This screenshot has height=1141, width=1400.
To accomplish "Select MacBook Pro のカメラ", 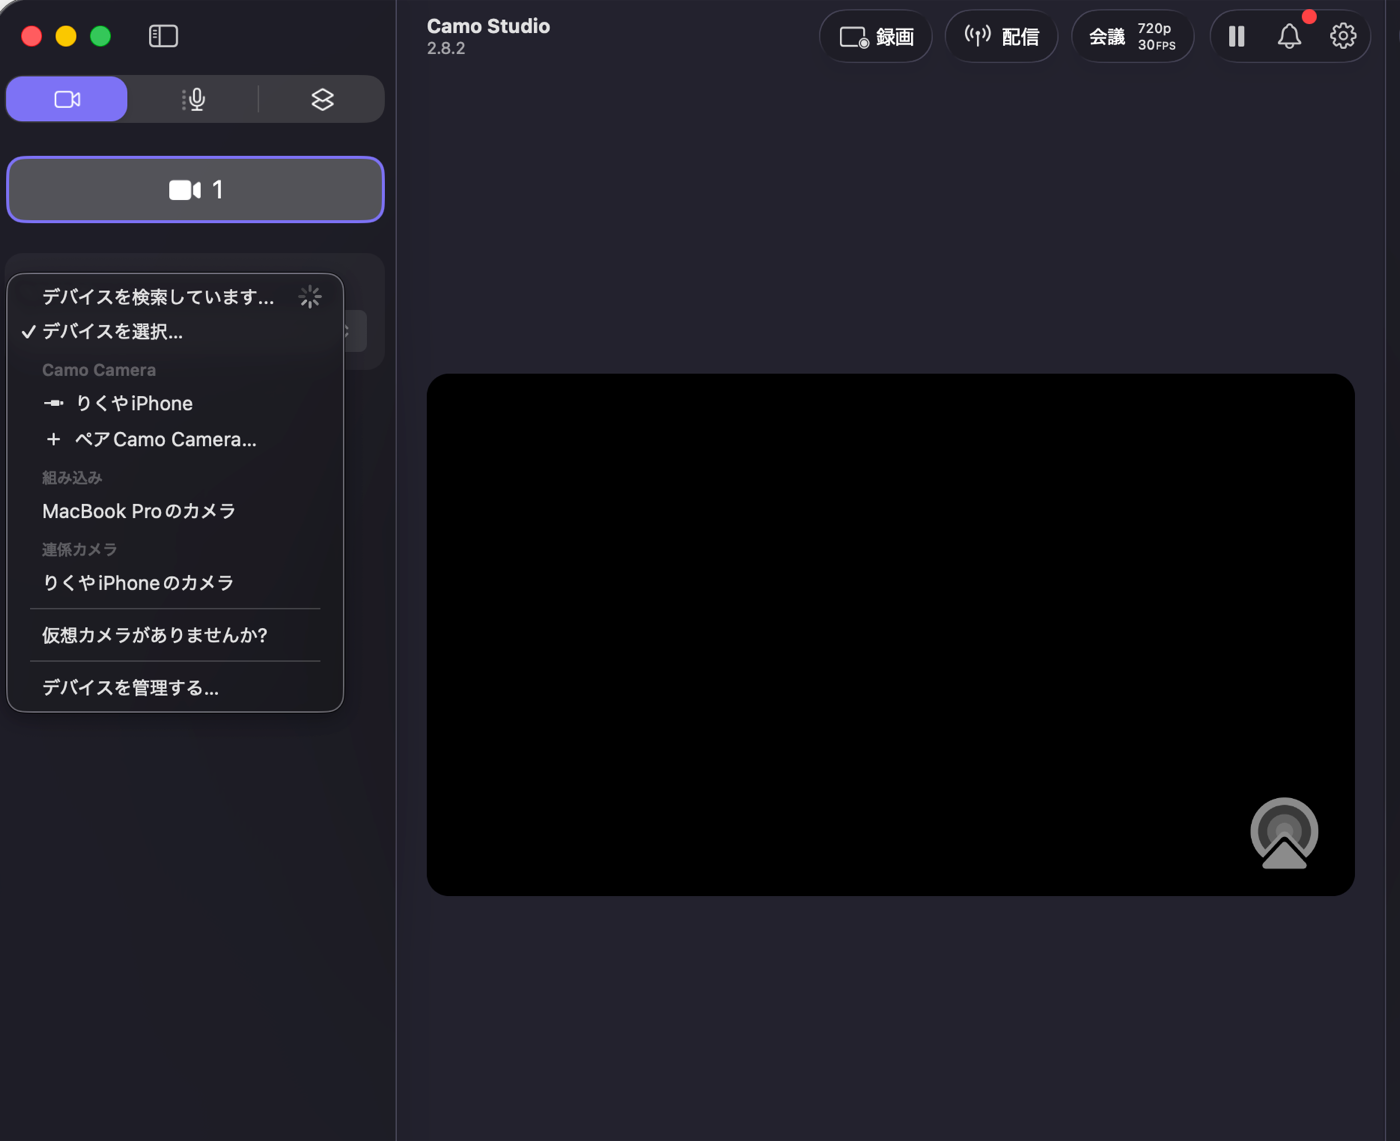I will (175, 512).
